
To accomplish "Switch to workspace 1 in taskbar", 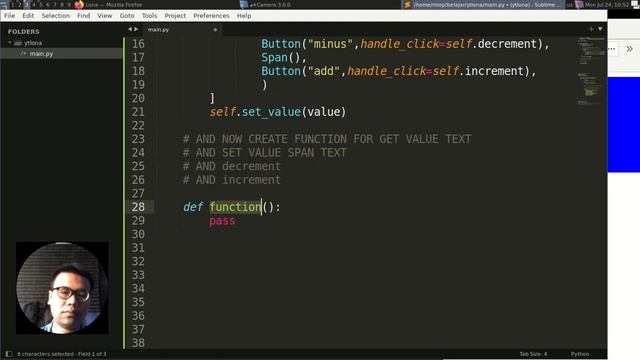I will click(12, 4).
